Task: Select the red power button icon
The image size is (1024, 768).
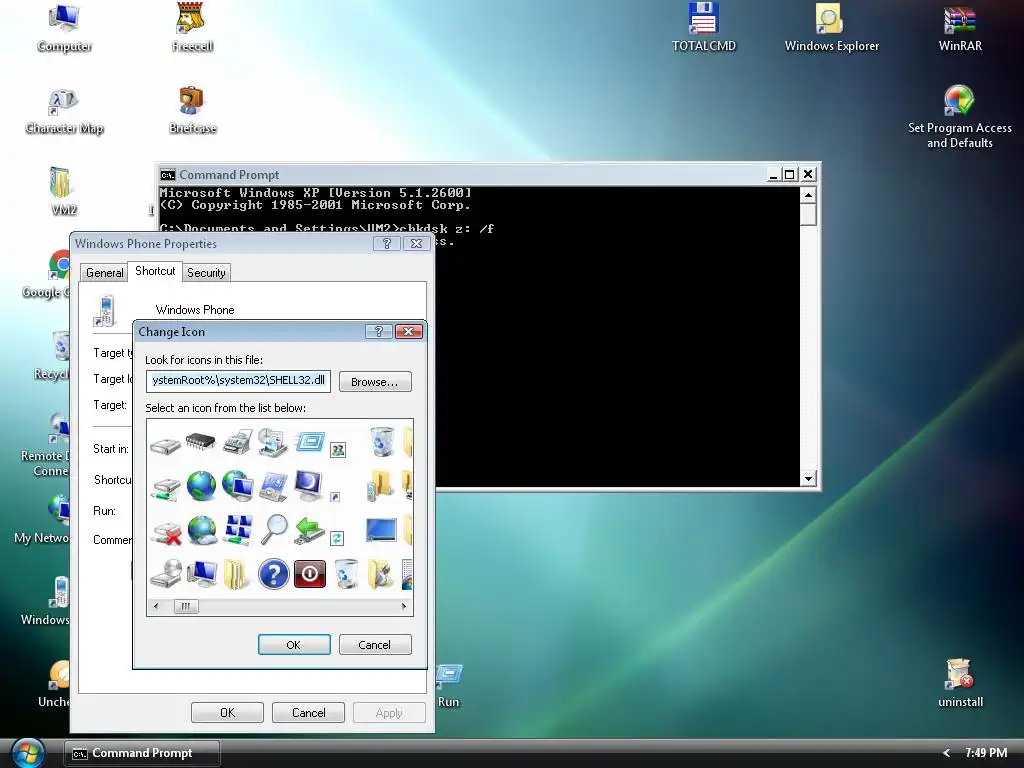Action: 310,574
